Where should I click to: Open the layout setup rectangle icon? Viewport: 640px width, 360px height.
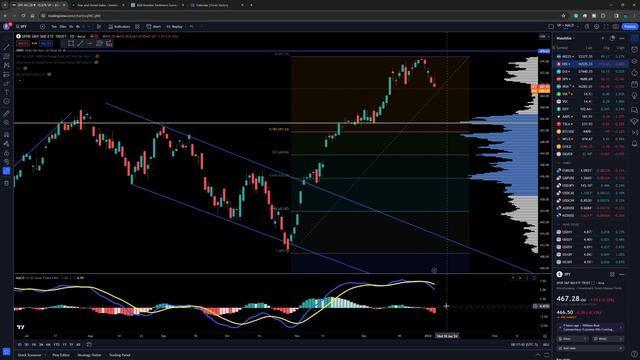551,27
